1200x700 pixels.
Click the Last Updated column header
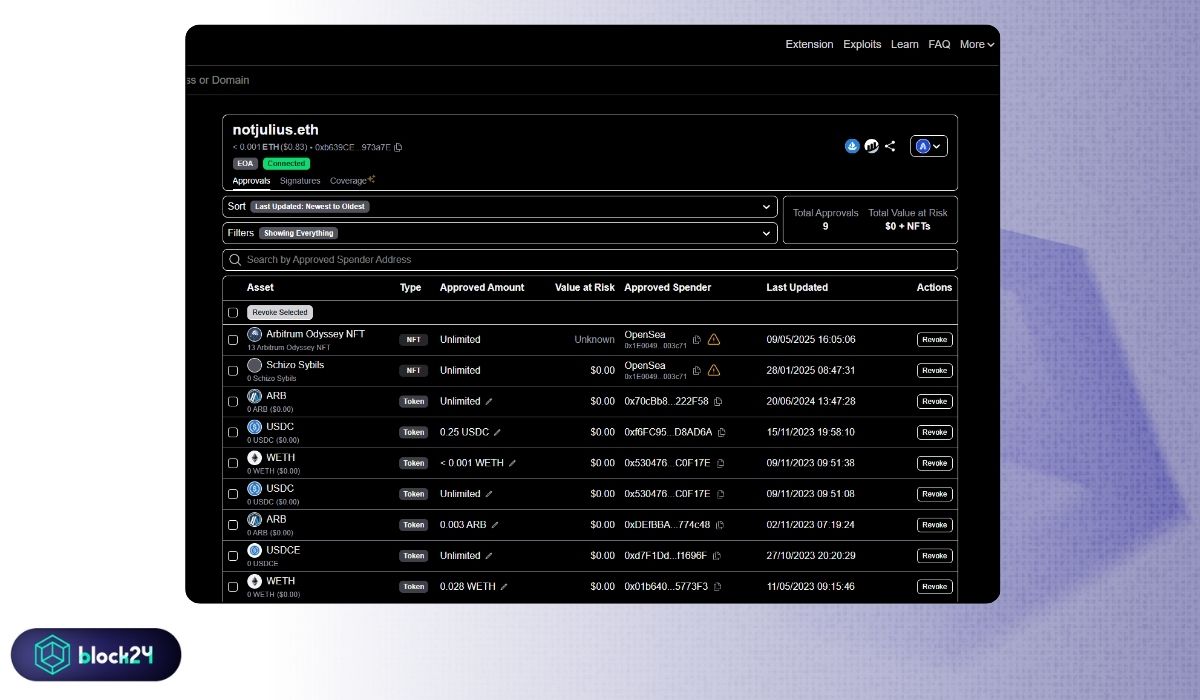coord(797,287)
